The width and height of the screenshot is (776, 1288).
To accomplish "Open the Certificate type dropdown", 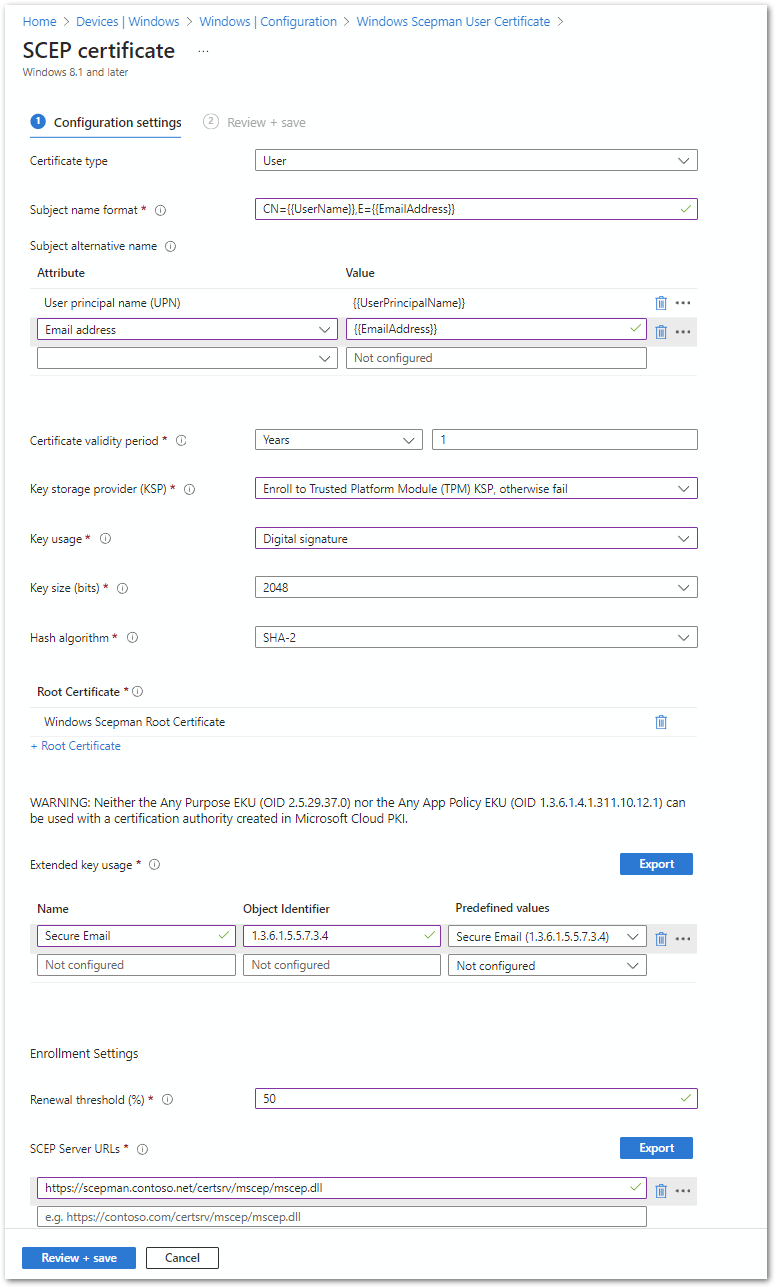I will tap(476, 160).
